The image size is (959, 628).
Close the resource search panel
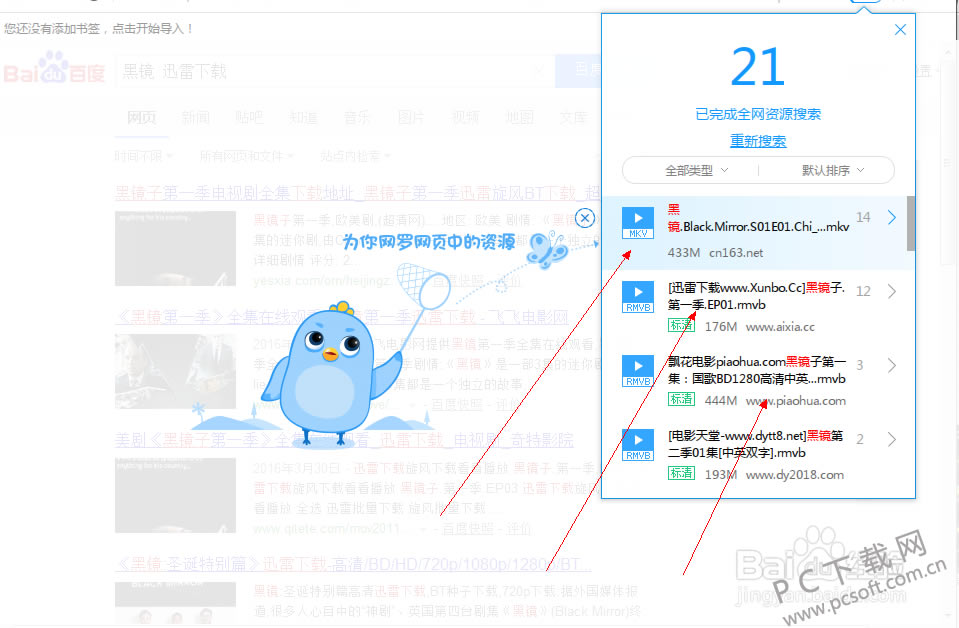point(900,29)
